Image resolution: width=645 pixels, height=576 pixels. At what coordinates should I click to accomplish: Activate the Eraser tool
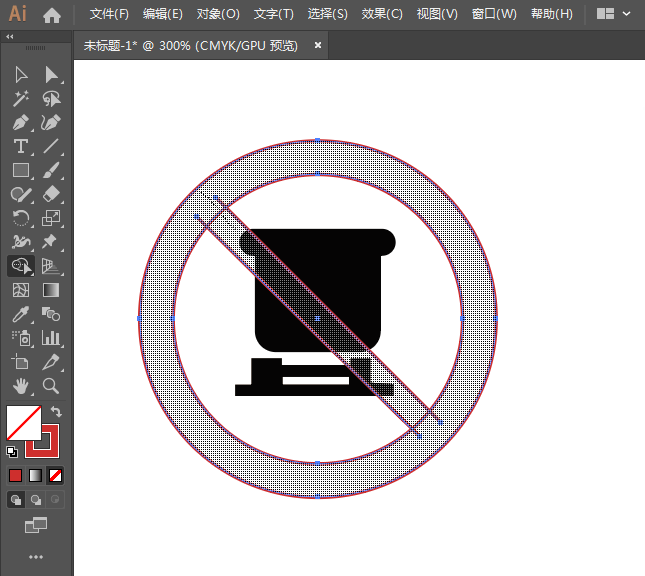point(51,194)
